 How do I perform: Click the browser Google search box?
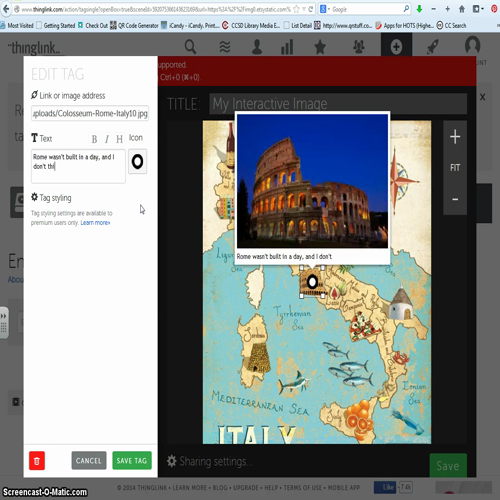(x=365, y=9)
